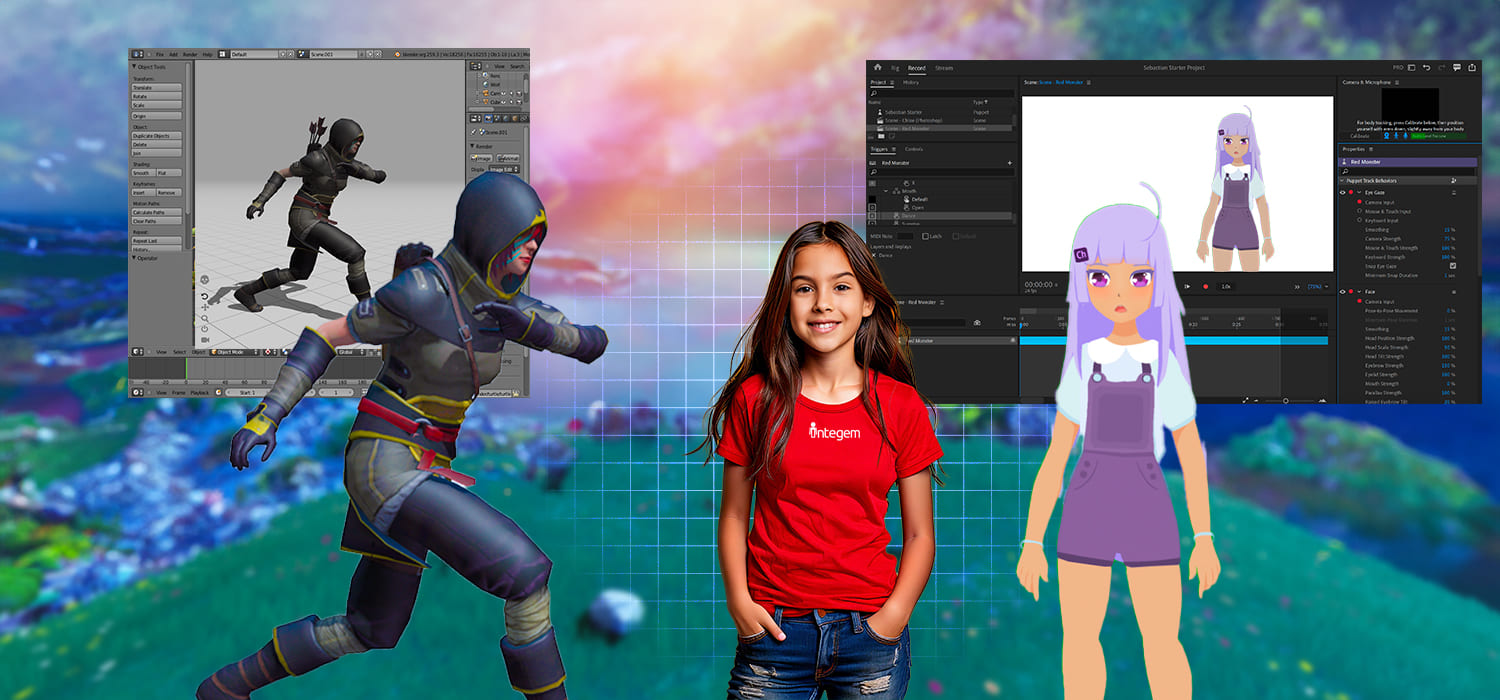The image size is (1500, 700).
Task: Arm Mouse & Touch Input for Eye Gaze
Action: click(x=1359, y=211)
